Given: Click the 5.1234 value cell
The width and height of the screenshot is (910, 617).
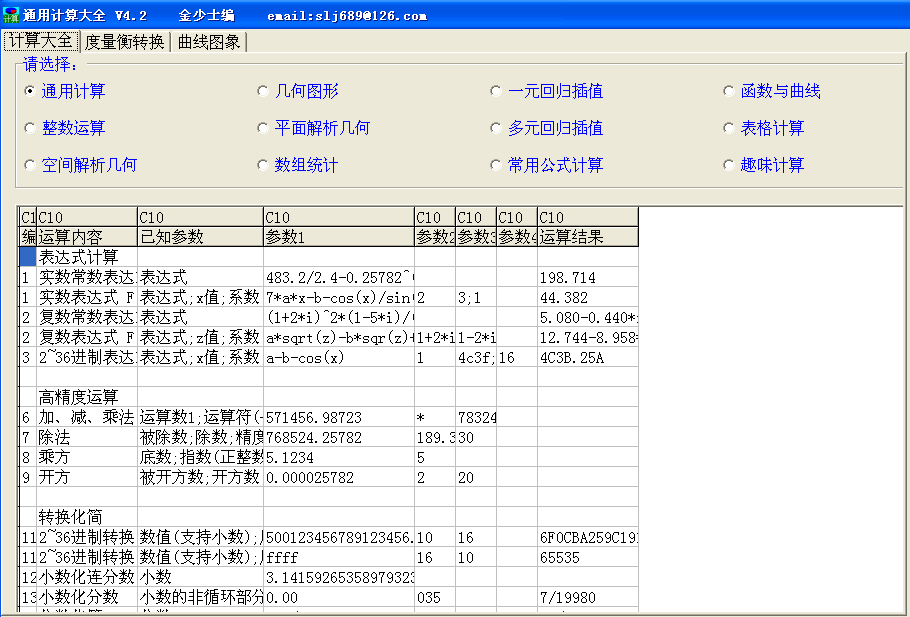Looking at the screenshot, I should (x=339, y=457).
